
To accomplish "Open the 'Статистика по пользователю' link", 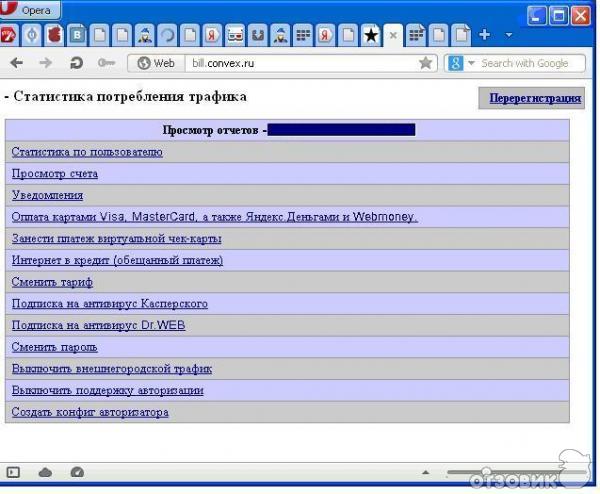I will pos(87,152).
